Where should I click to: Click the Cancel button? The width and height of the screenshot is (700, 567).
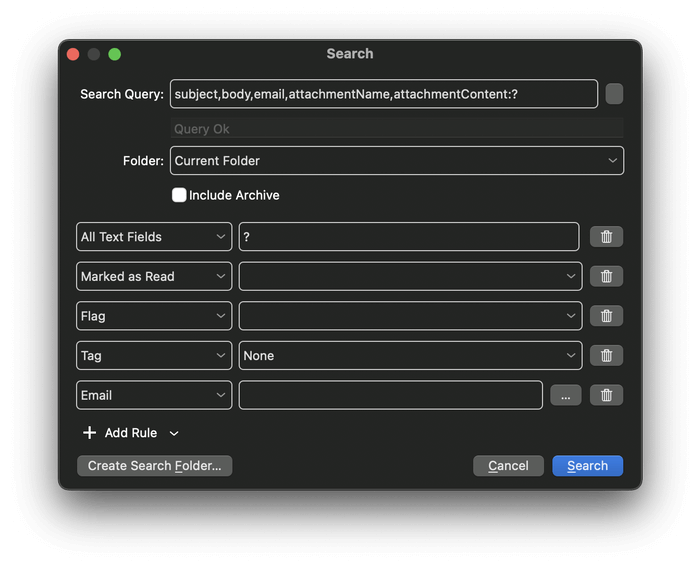508,466
